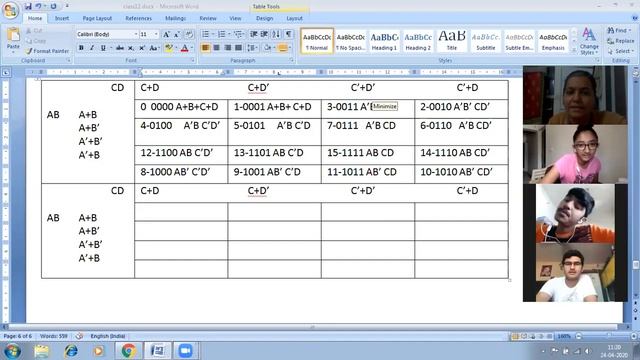Open Google Chrome from taskbar
The height and width of the screenshot is (360, 640).
pyautogui.click(x=128, y=351)
